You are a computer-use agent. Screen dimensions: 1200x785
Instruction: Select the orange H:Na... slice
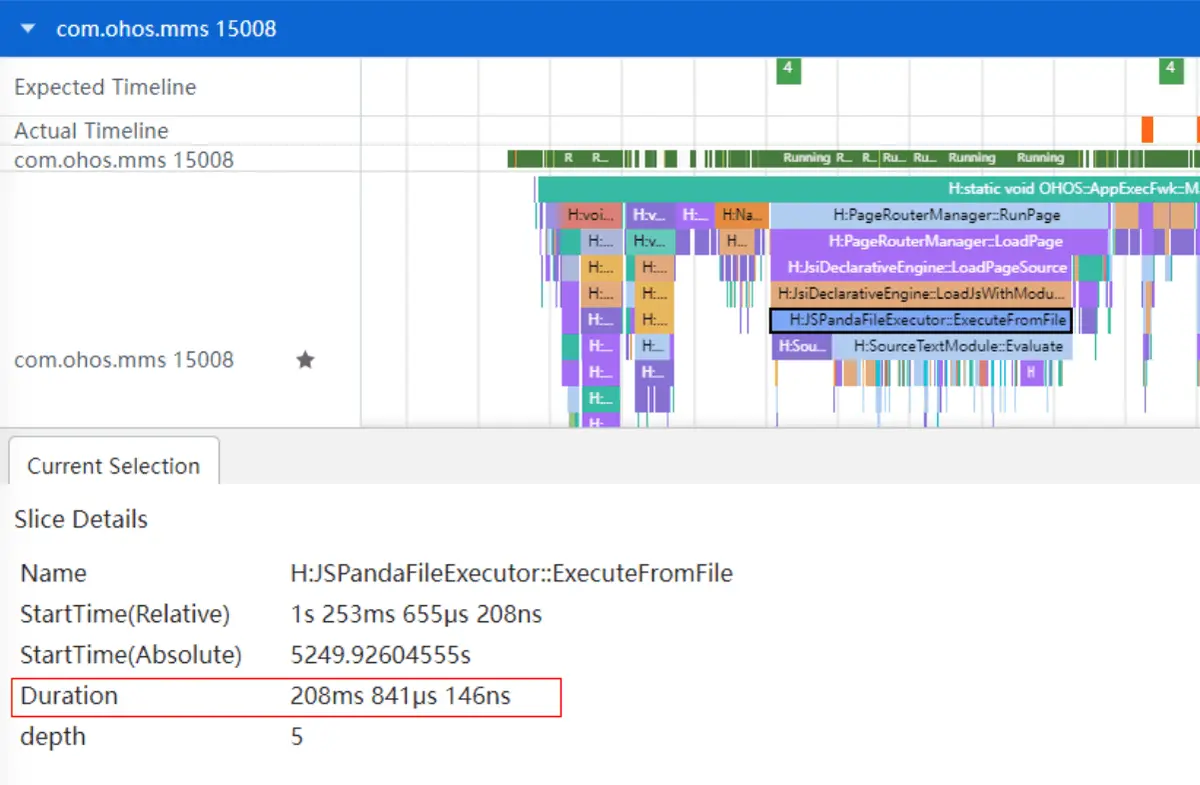tap(742, 215)
